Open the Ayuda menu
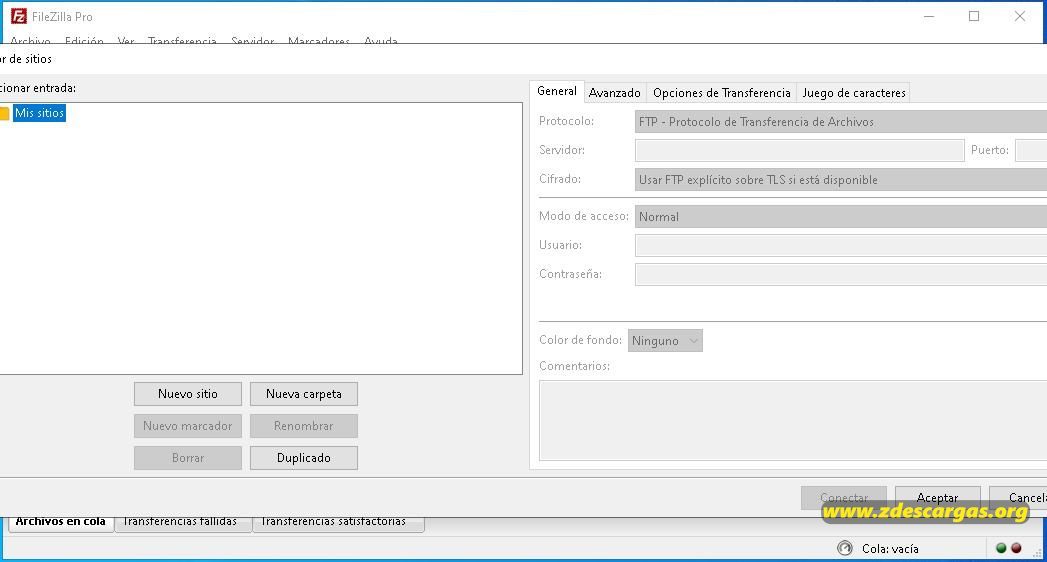This screenshot has height=562, width=1047. click(x=381, y=40)
